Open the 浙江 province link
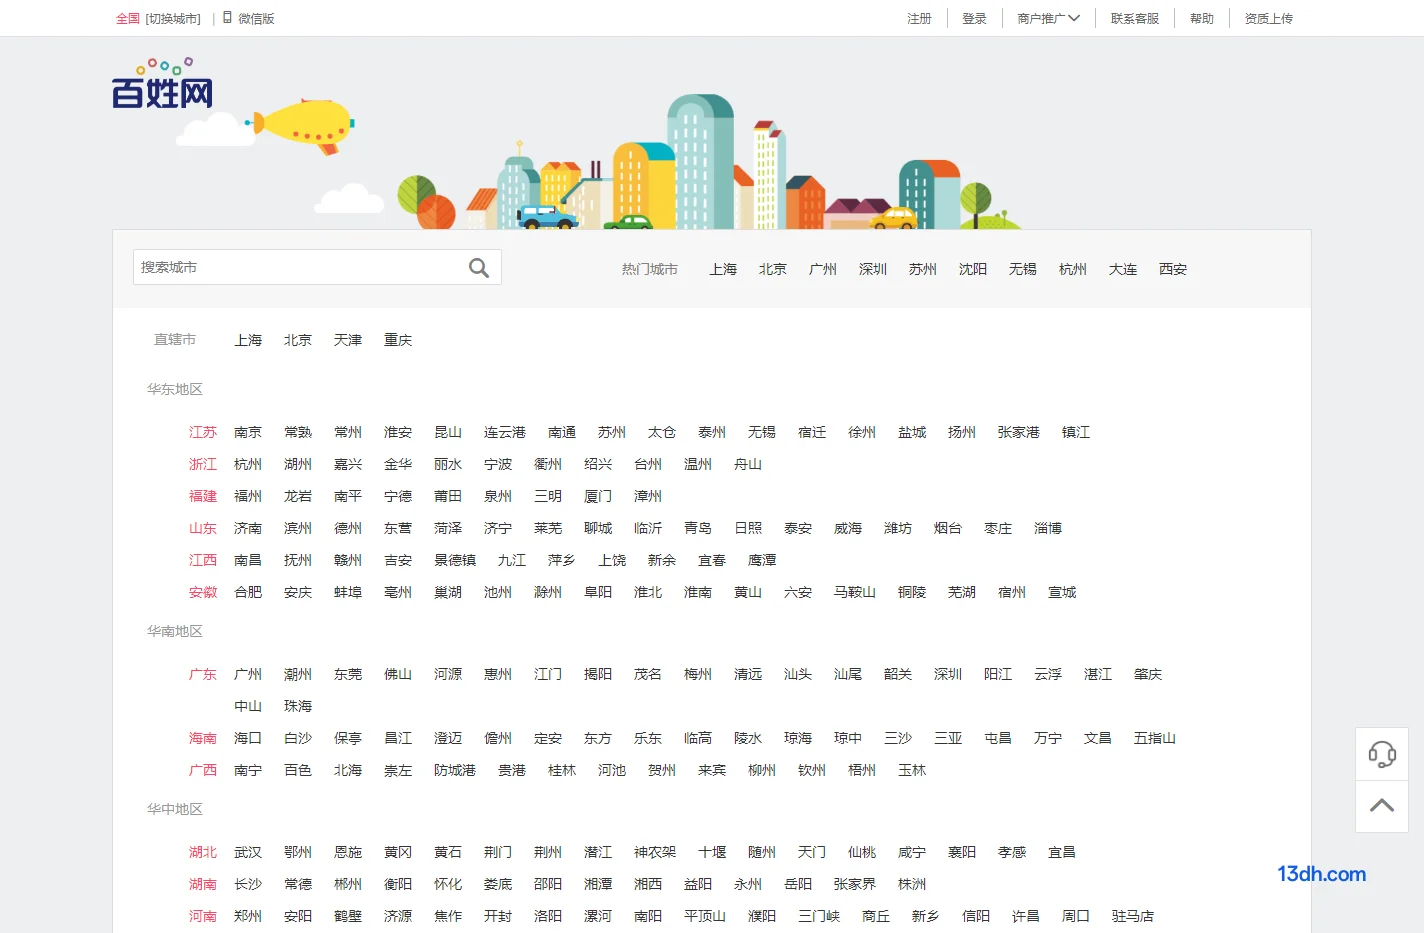 coord(203,464)
